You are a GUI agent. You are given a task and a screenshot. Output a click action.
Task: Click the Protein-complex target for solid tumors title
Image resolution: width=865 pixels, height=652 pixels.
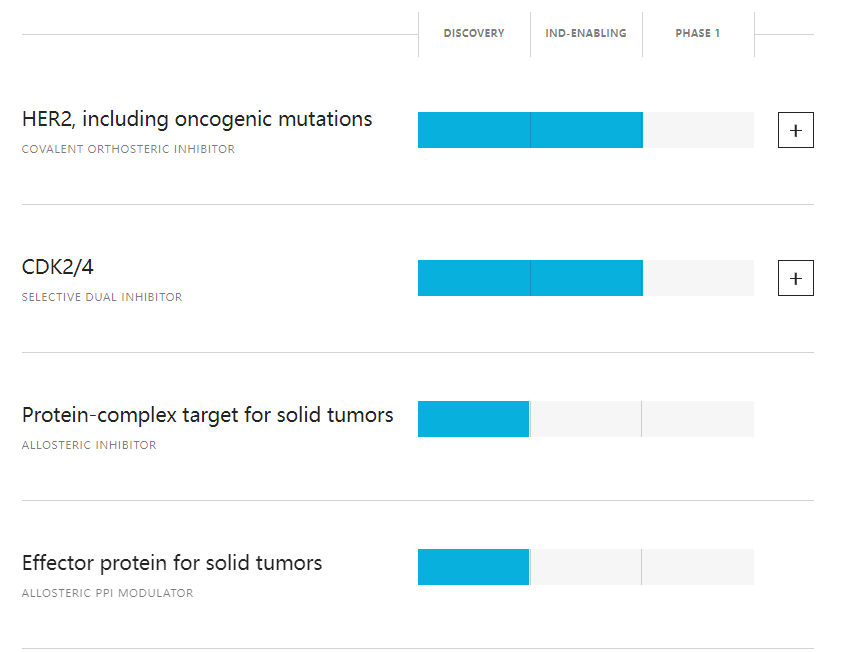(208, 415)
